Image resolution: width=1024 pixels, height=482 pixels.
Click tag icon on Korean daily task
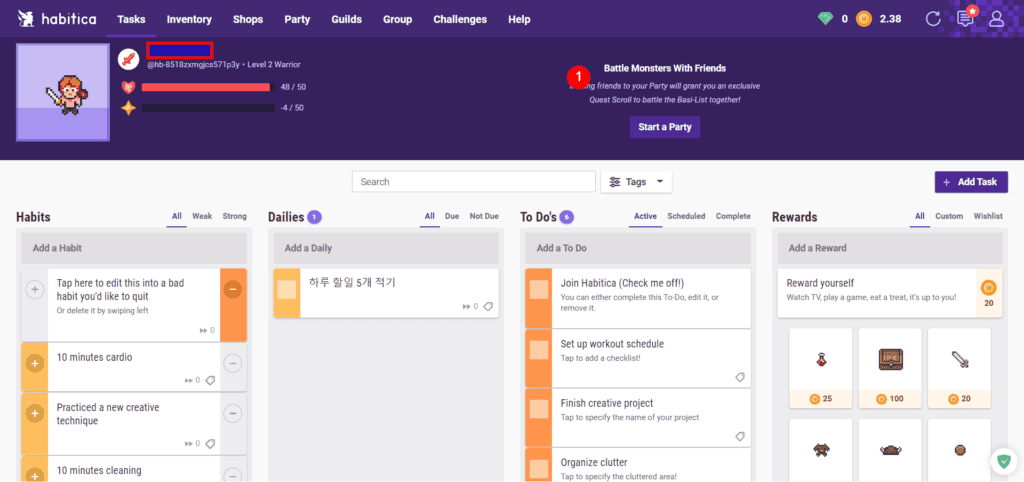click(x=488, y=306)
